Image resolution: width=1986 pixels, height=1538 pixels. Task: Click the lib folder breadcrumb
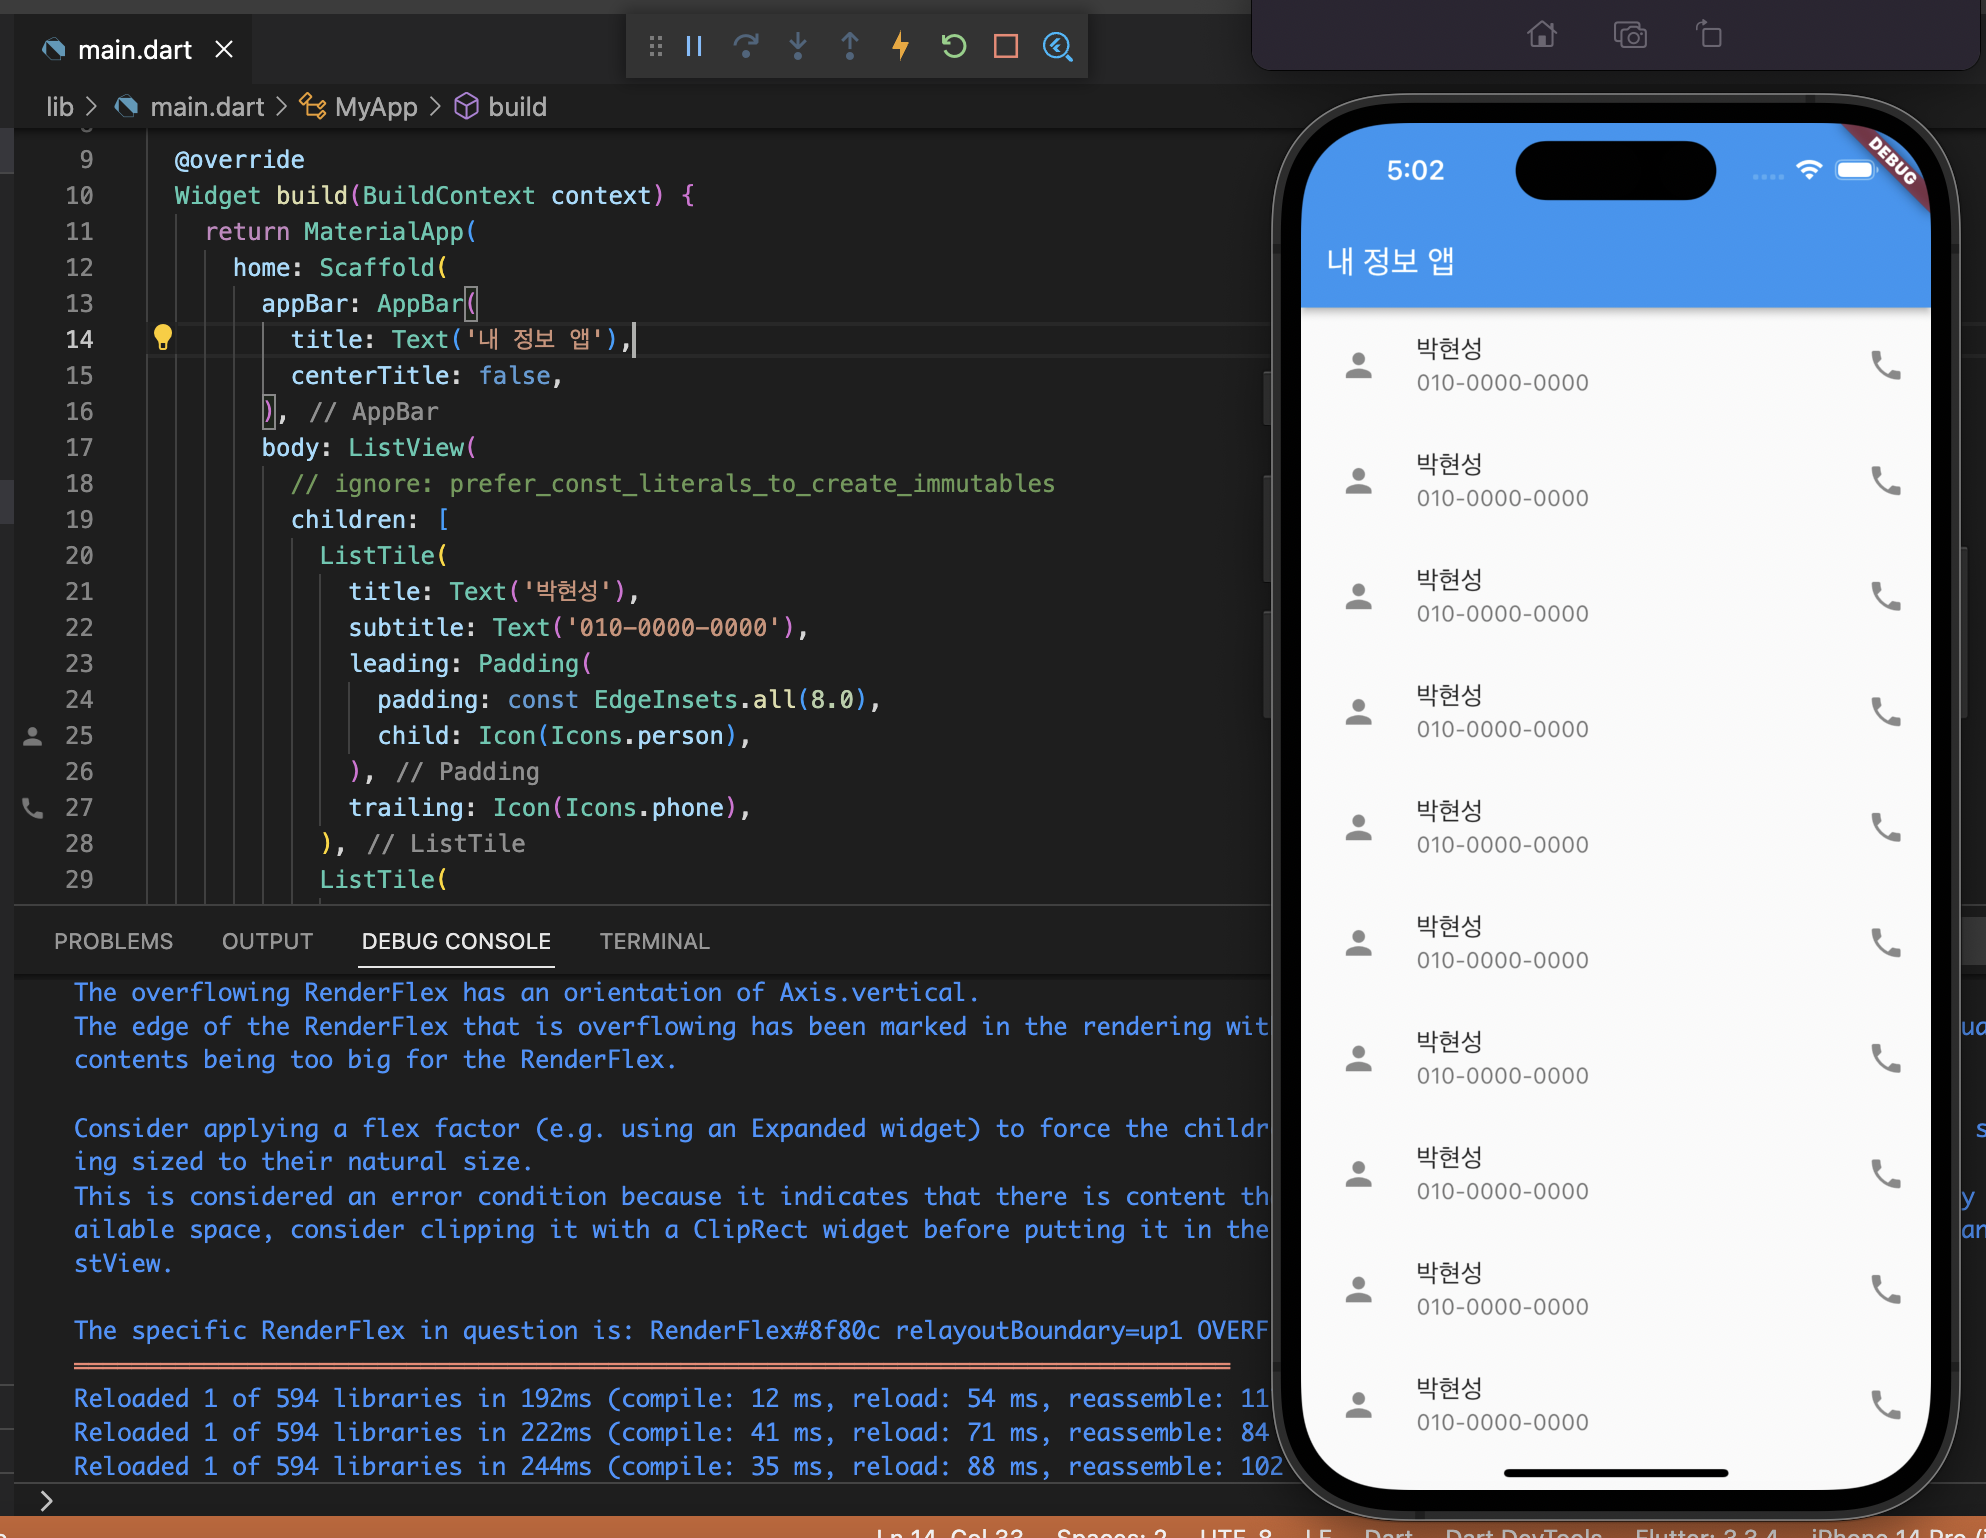60,107
